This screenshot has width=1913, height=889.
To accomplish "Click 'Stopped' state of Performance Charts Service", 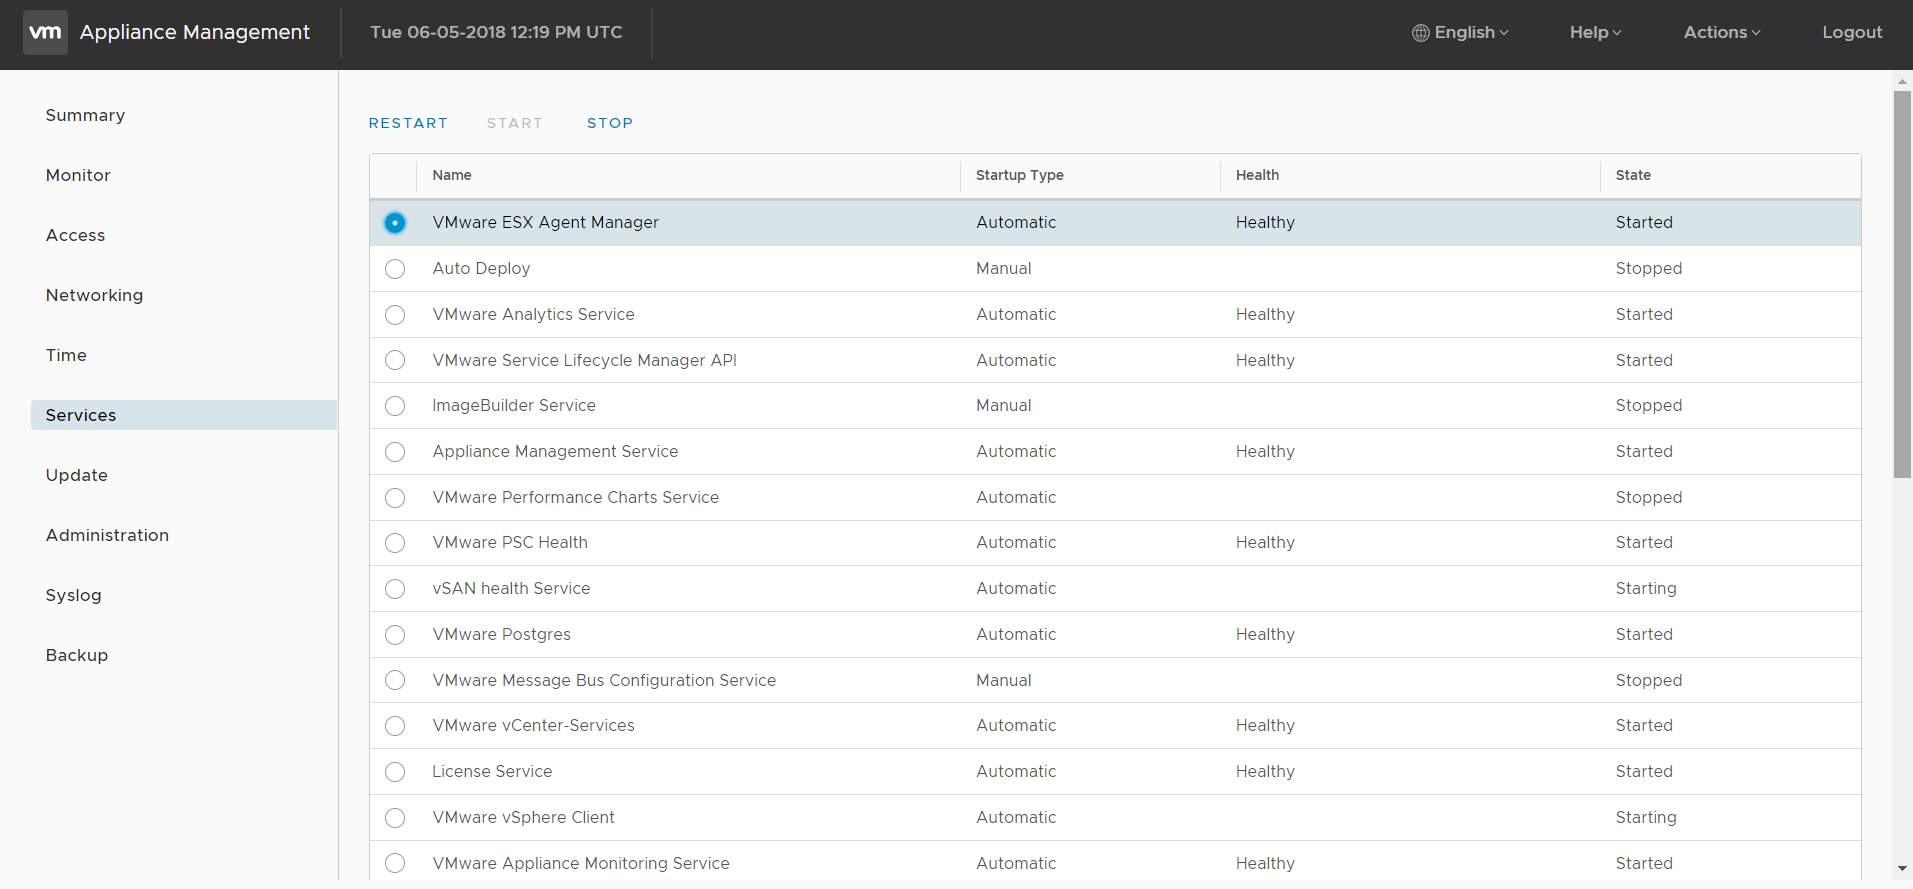I will [x=1649, y=497].
